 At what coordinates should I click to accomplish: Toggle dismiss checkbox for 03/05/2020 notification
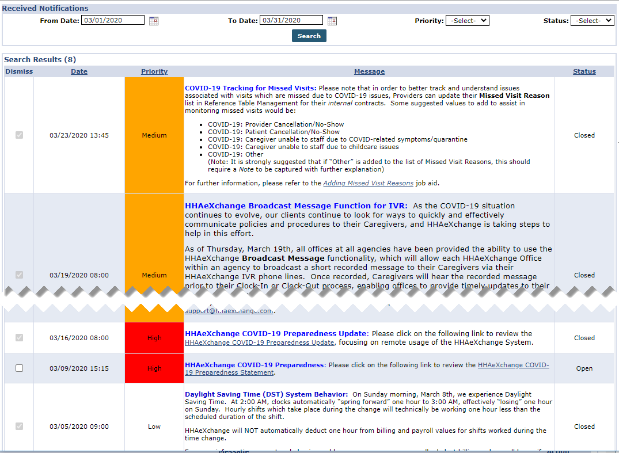tap(18, 425)
